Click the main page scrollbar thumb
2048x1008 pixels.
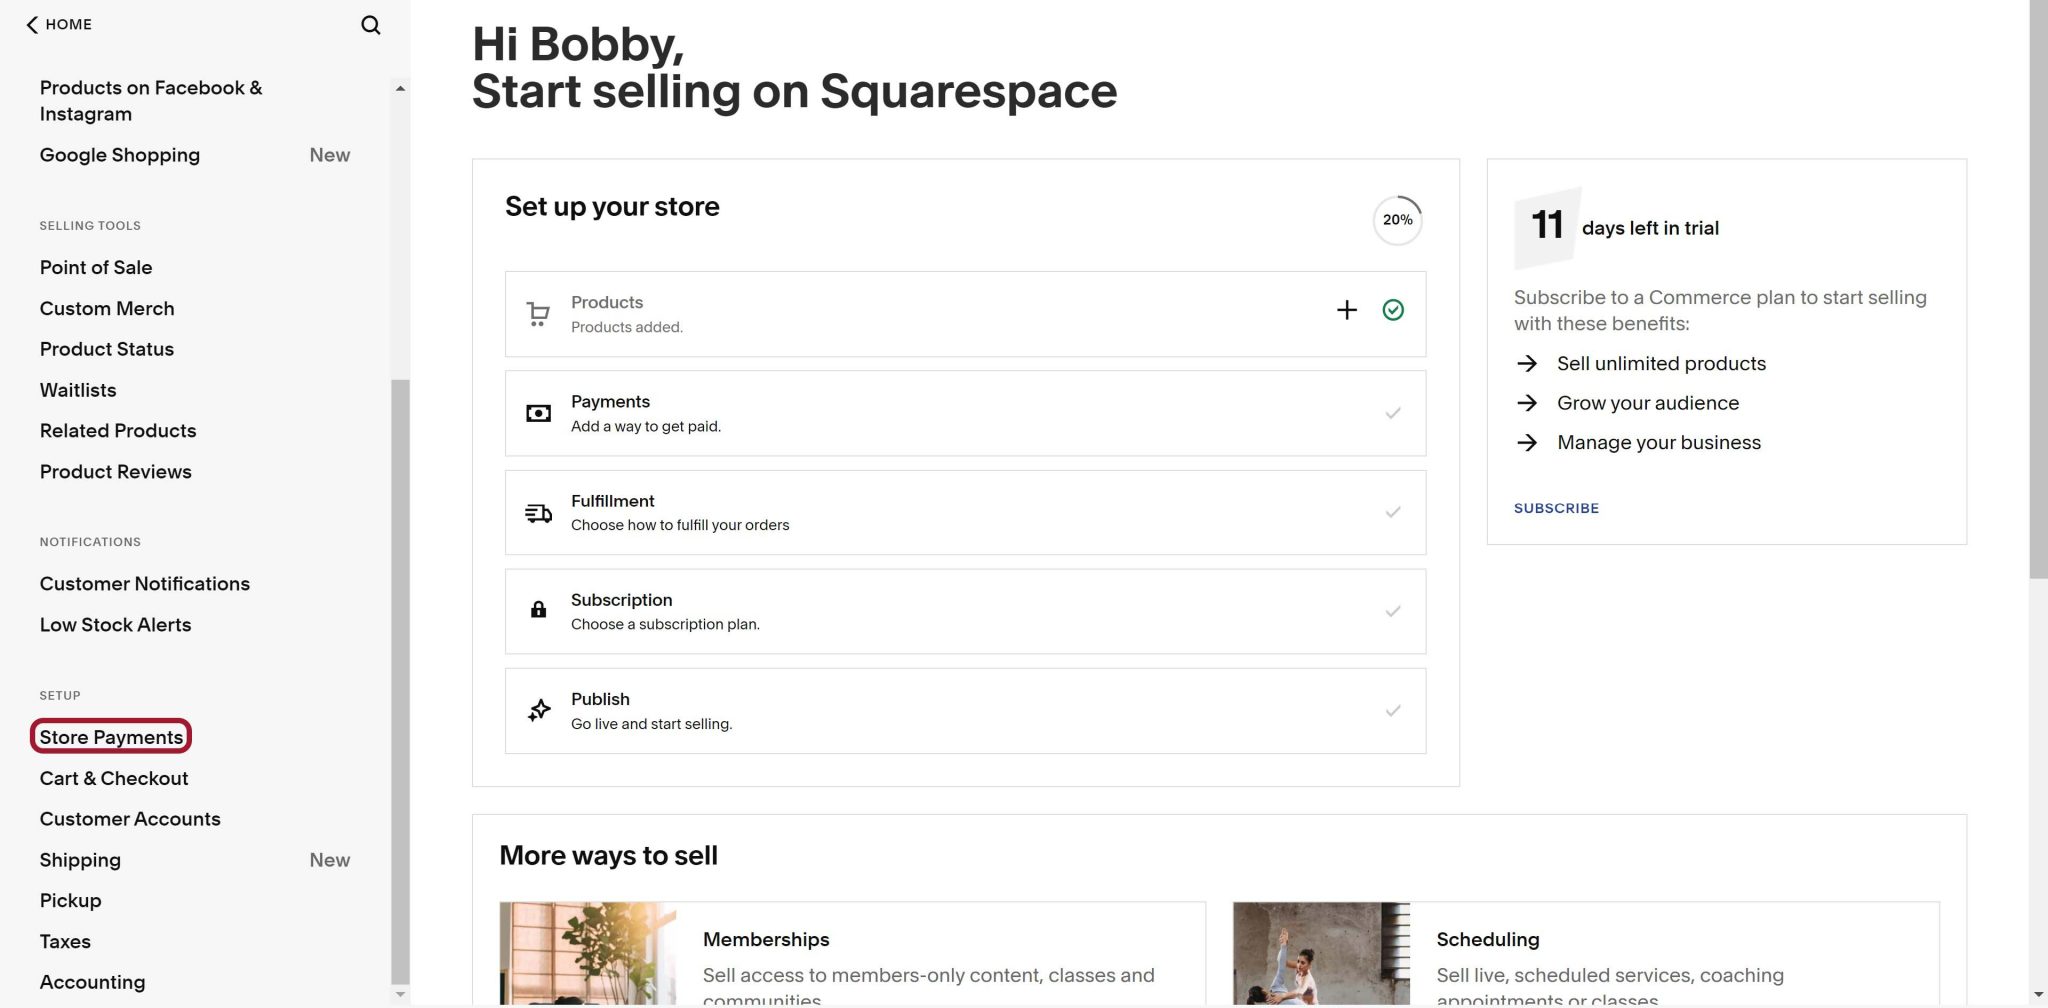[2038, 290]
